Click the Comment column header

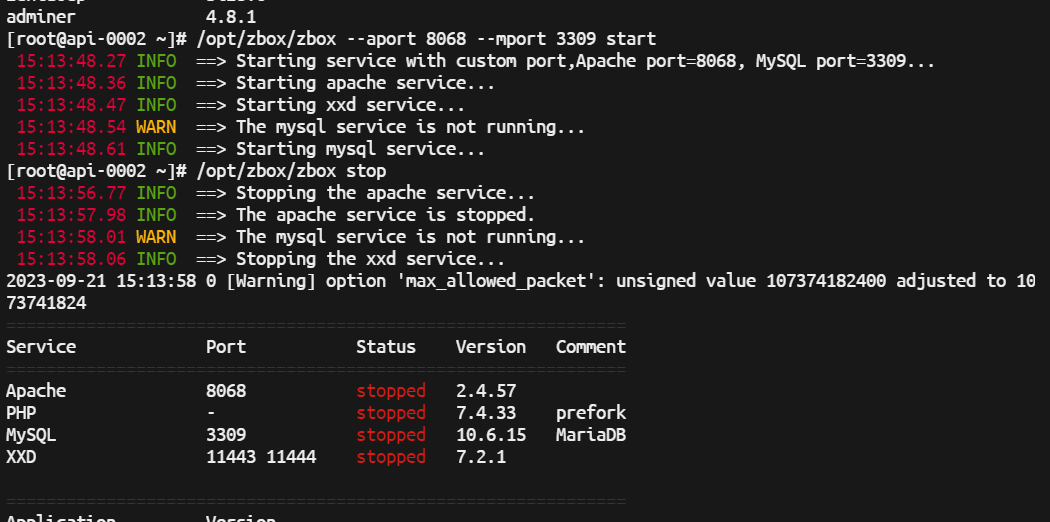click(591, 347)
